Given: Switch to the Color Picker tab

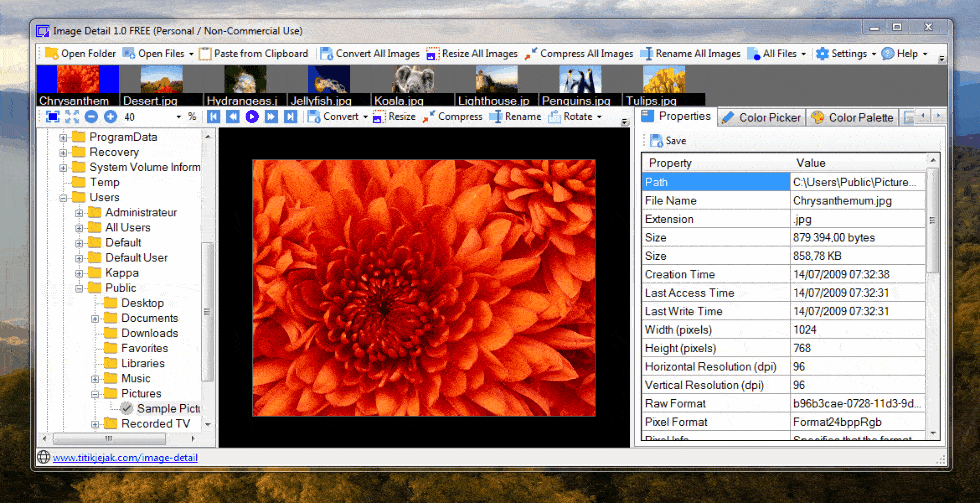Looking at the screenshot, I should [761, 117].
